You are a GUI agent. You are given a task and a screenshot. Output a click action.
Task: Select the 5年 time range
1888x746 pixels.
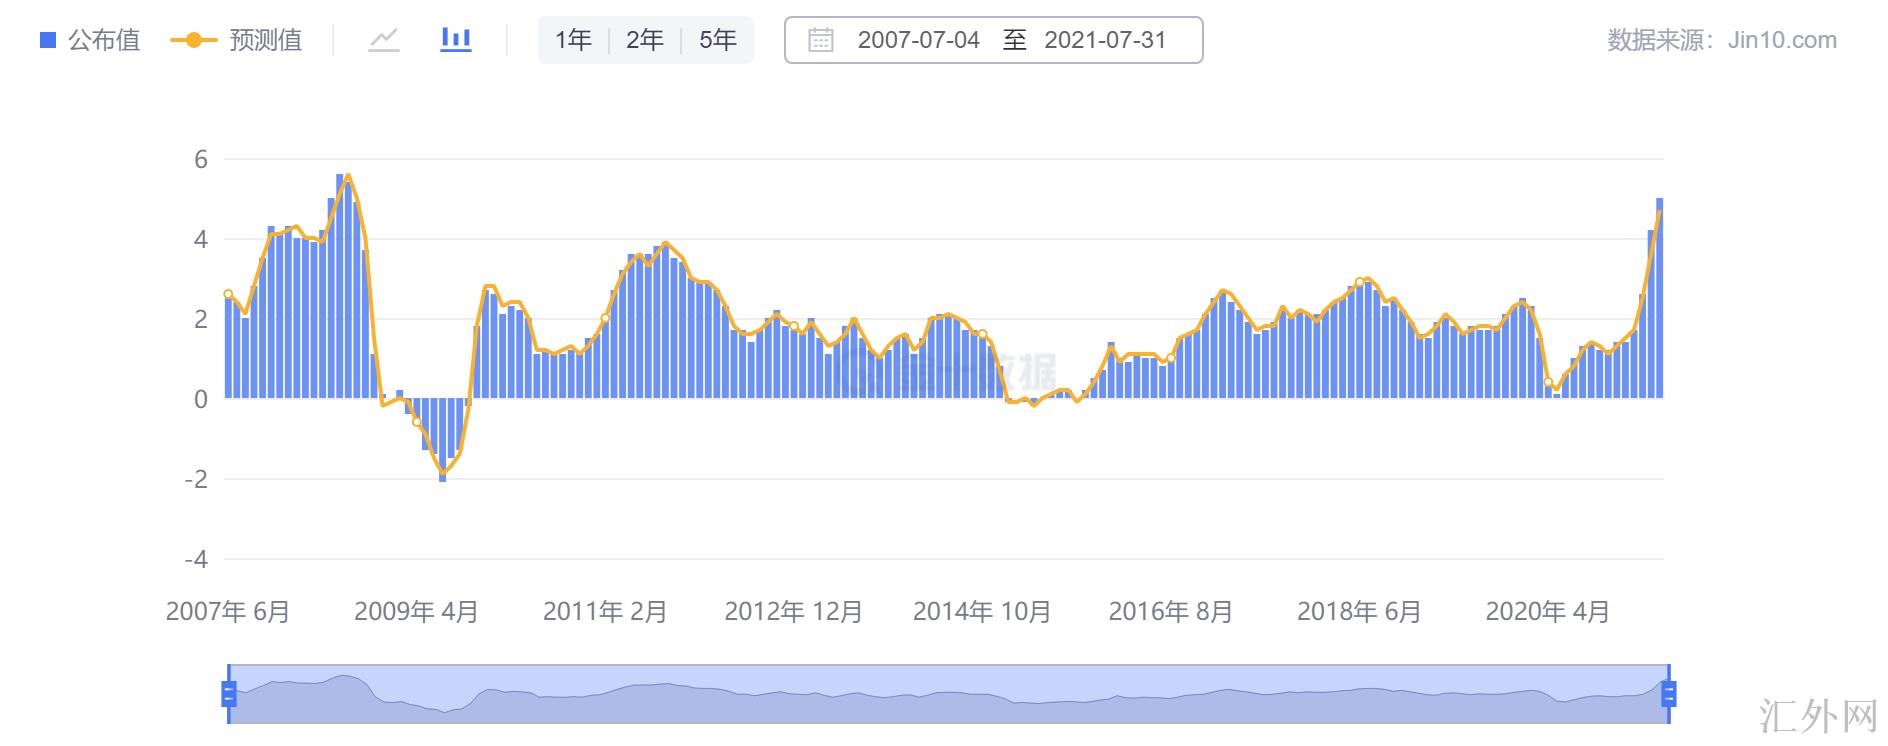(x=717, y=40)
